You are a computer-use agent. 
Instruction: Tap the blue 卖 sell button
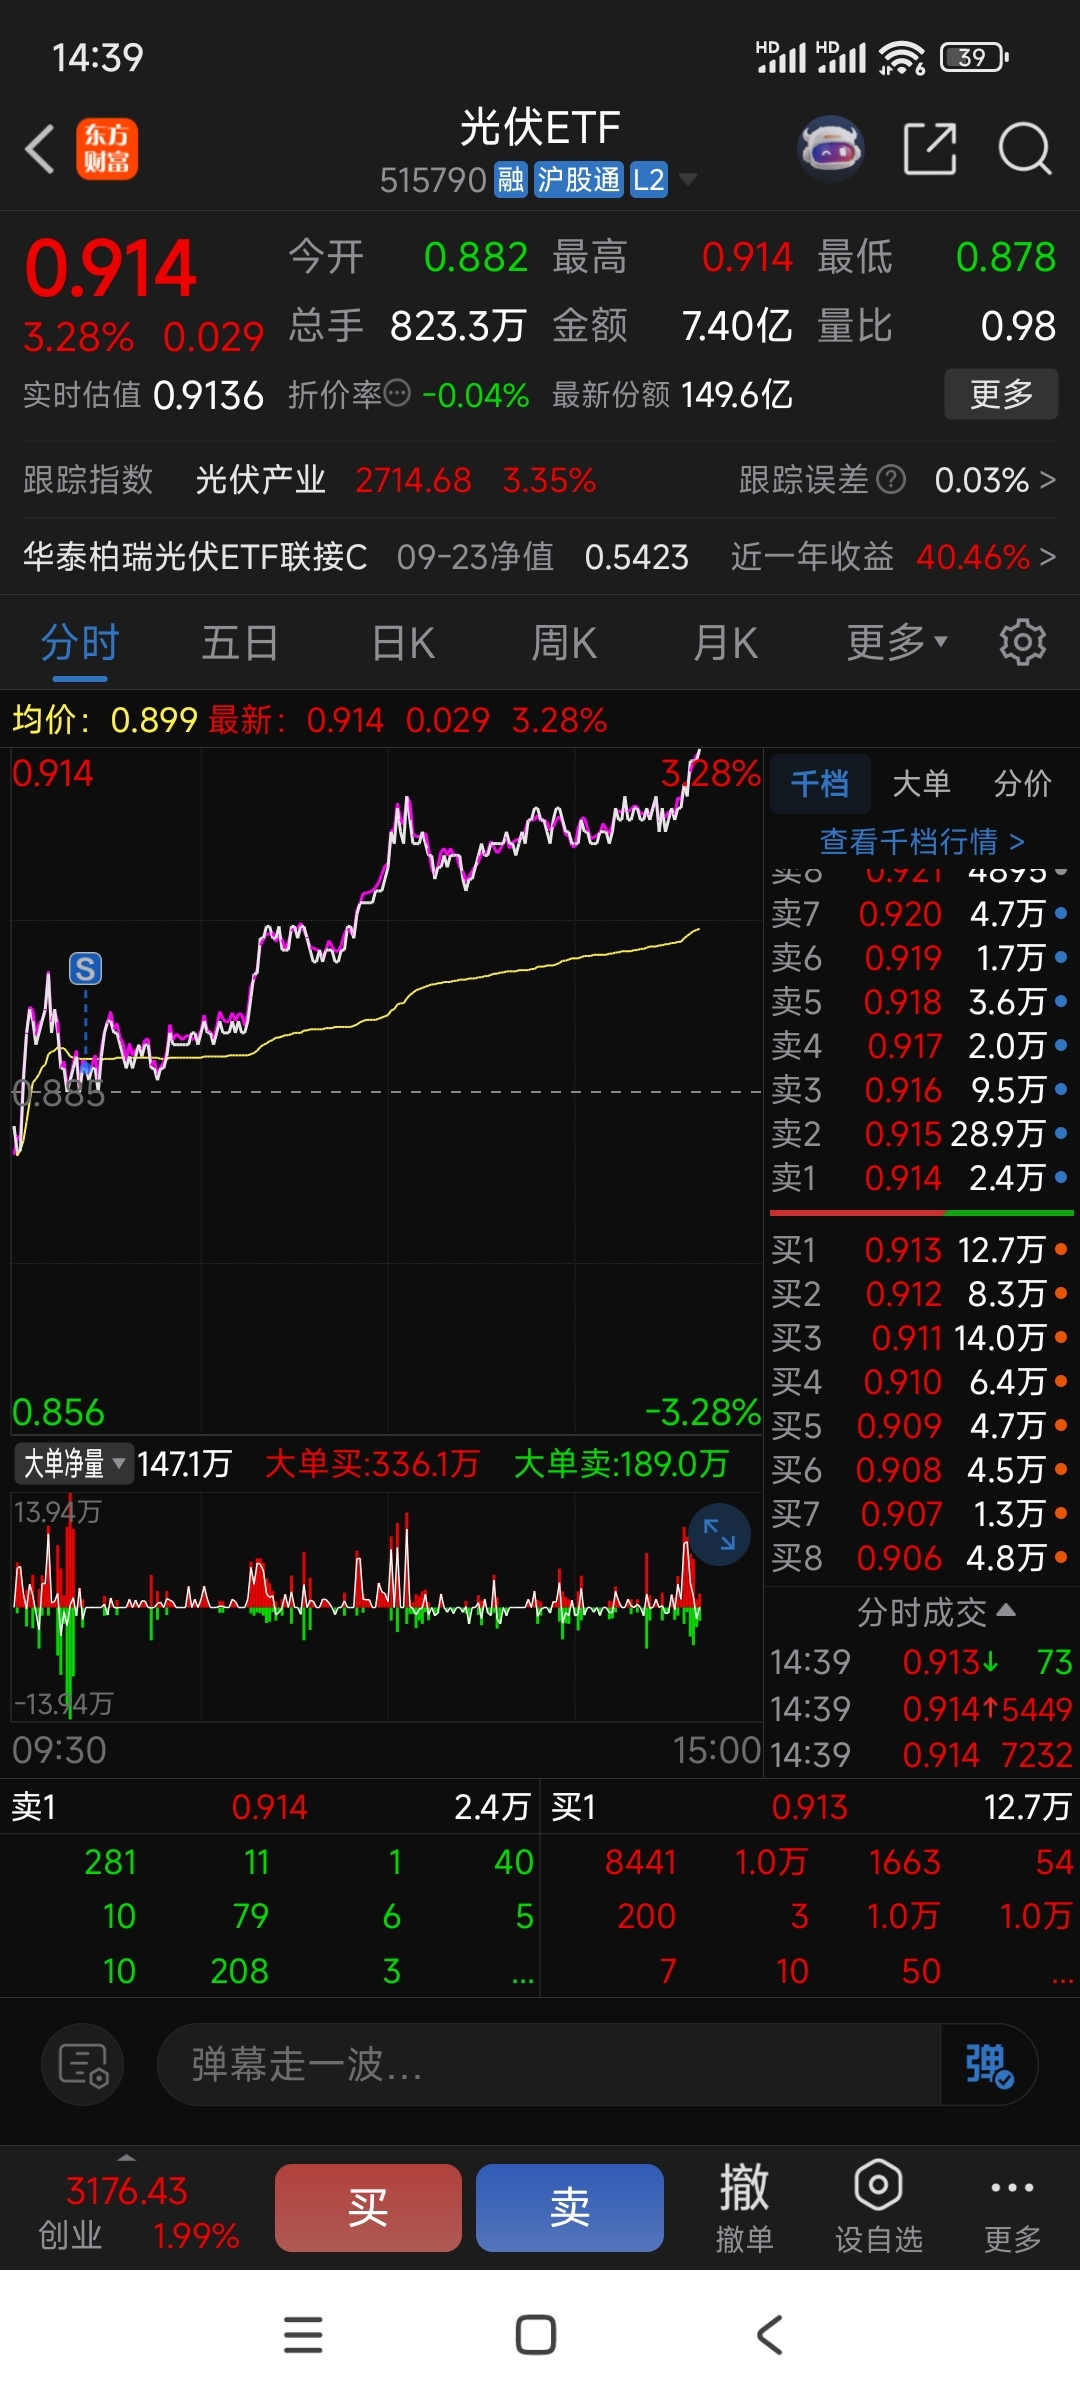(570, 2208)
